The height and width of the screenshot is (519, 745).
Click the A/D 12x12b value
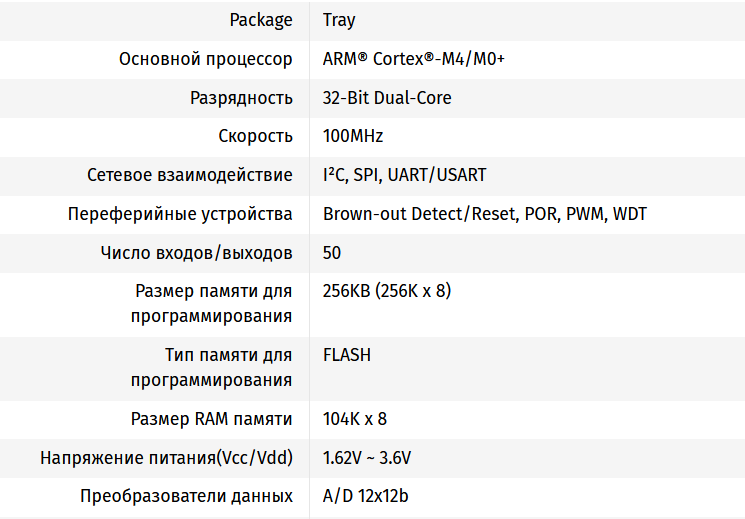pyautogui.click(x=365, y=496)
